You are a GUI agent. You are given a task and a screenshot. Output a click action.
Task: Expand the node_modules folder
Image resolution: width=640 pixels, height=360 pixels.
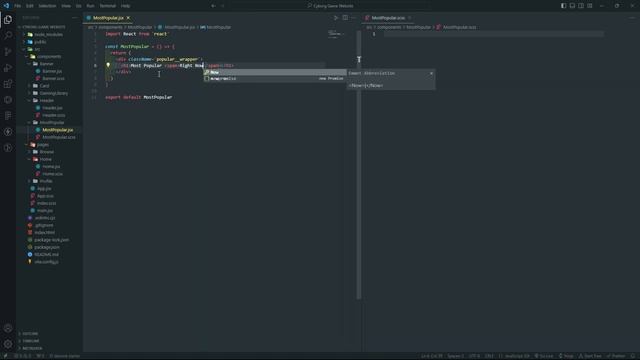[x=48, y=35]
